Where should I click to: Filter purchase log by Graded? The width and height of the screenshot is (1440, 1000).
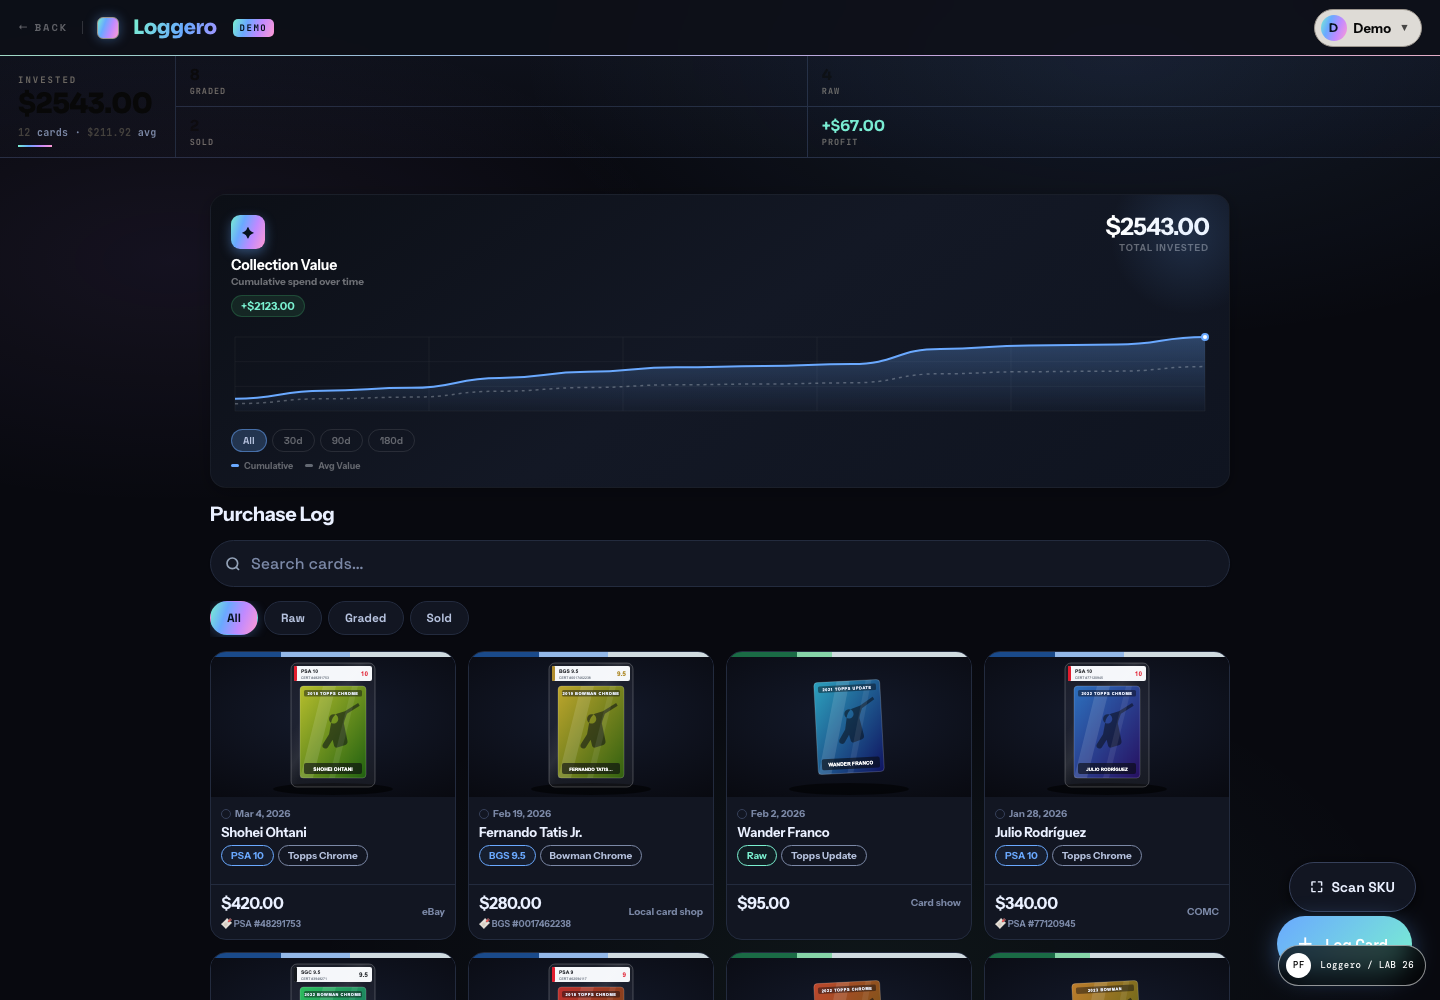pyautogui.click(x=365, y=618)
